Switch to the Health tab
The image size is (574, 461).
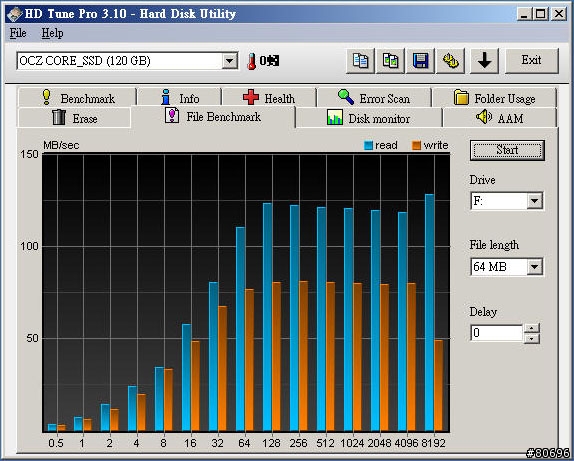pos(269,98)
